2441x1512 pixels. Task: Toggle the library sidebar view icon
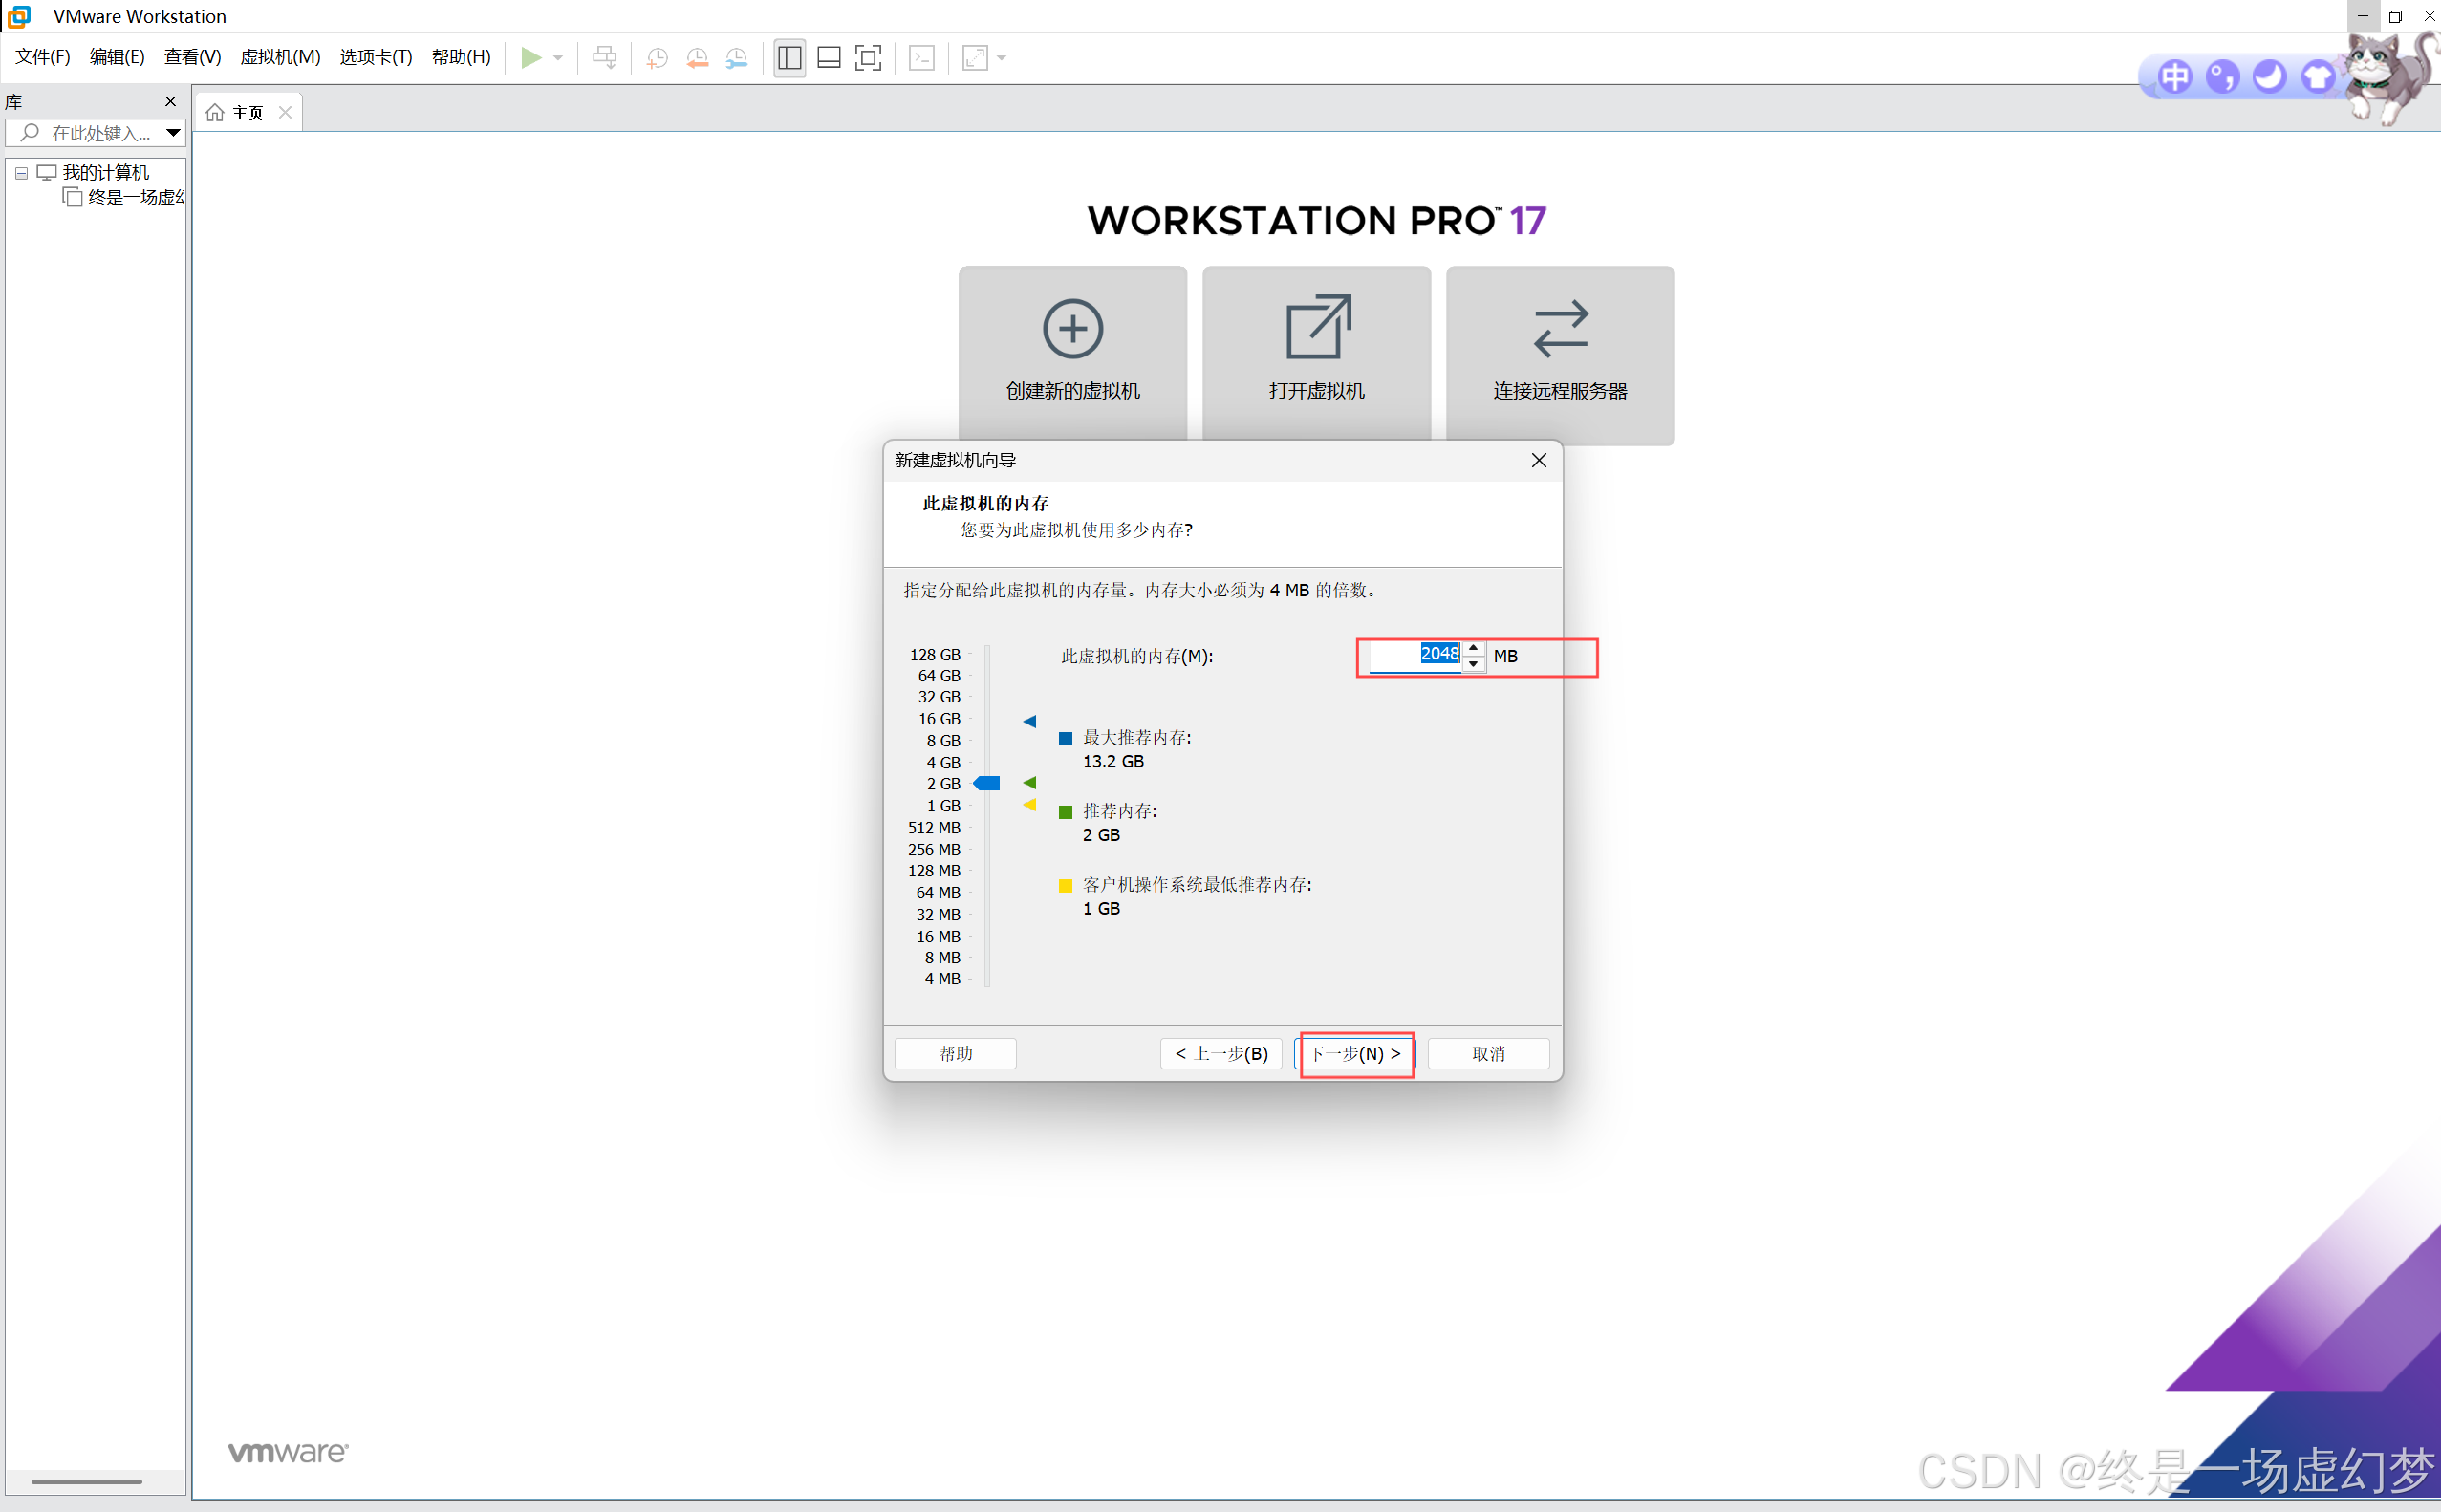coord(789,58)
